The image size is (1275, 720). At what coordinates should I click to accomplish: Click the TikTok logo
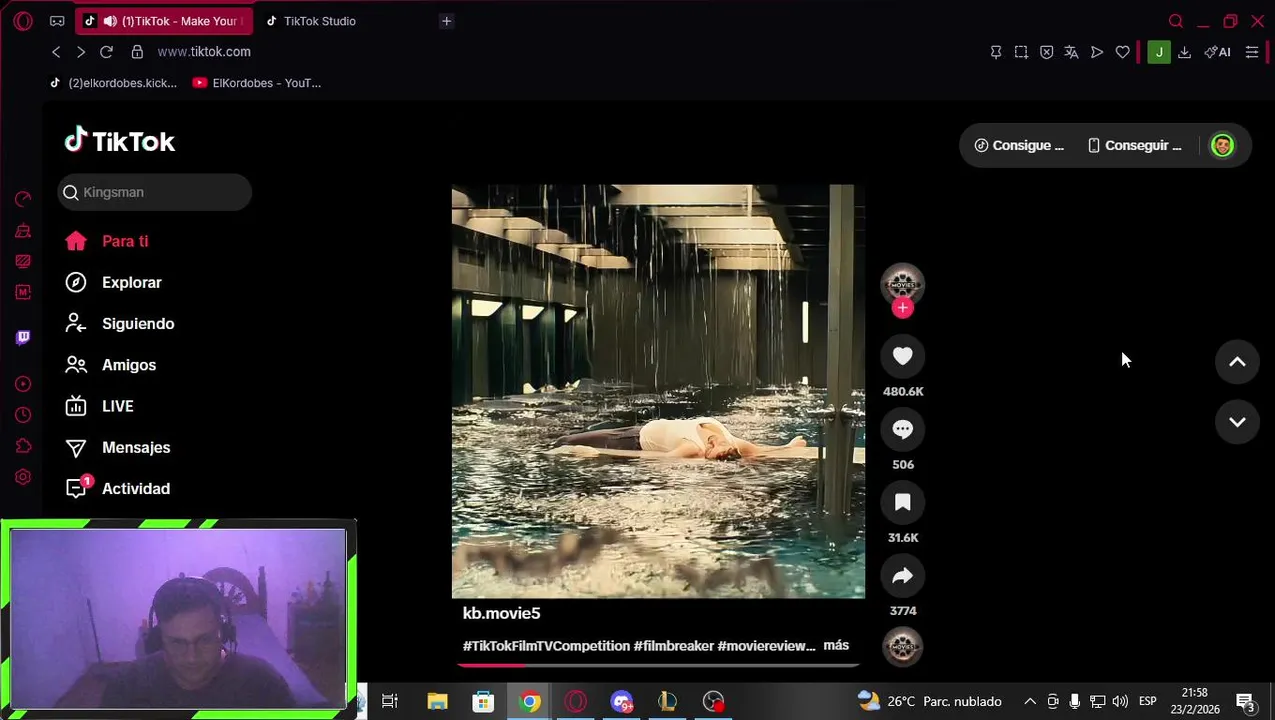tap(120, 141)
